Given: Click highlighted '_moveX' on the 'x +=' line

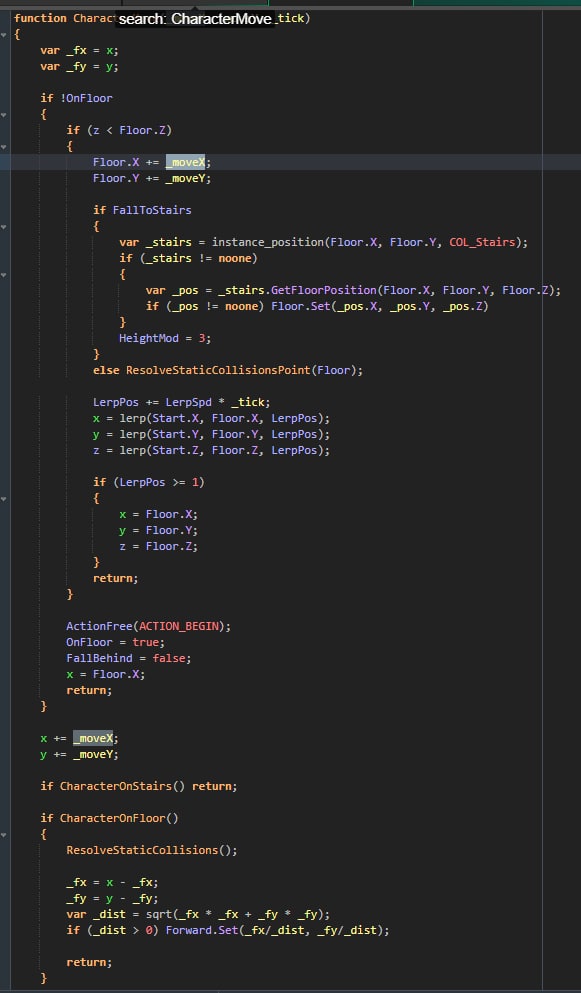Looking at the screenshot, I should (93, 738).
